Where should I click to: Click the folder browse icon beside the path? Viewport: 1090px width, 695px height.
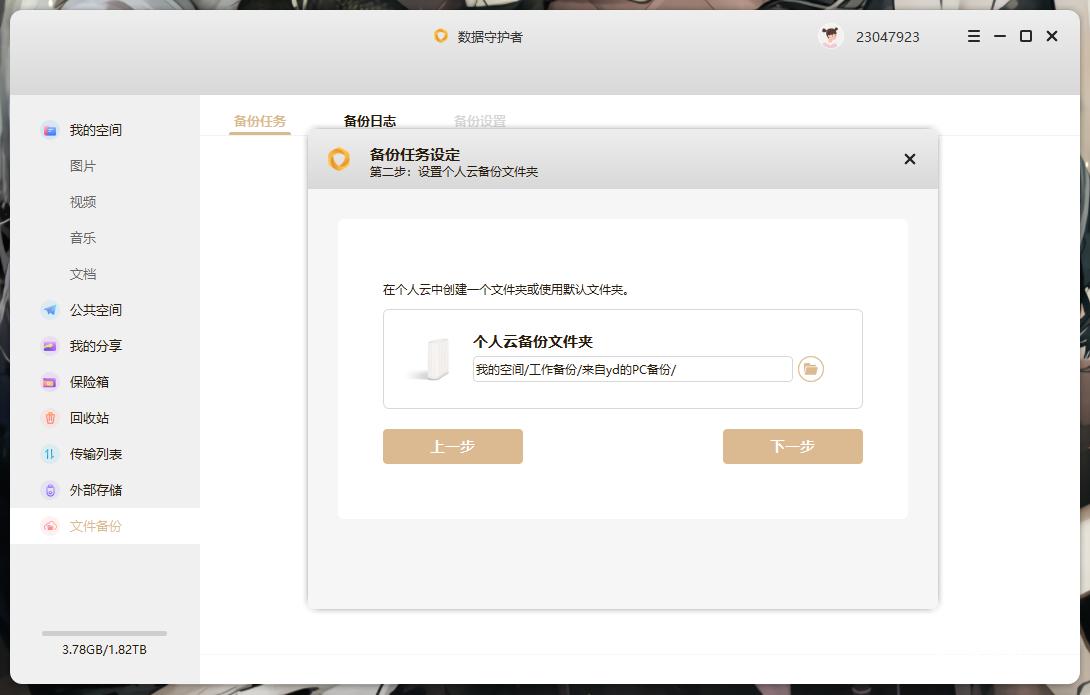tap(812, 369)
